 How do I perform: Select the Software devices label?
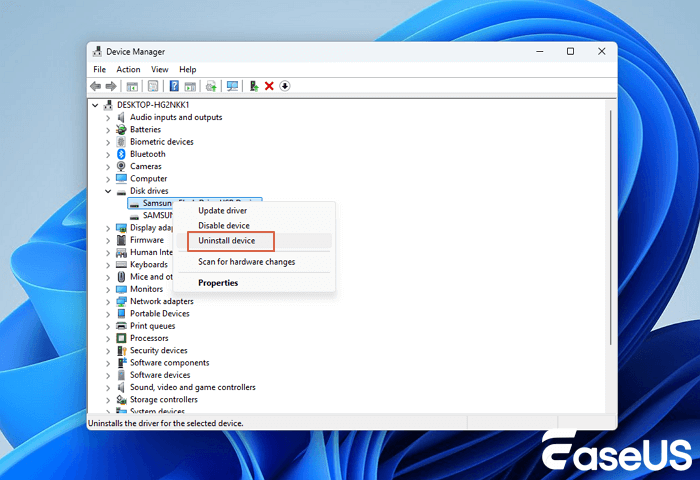click(160, 375)
